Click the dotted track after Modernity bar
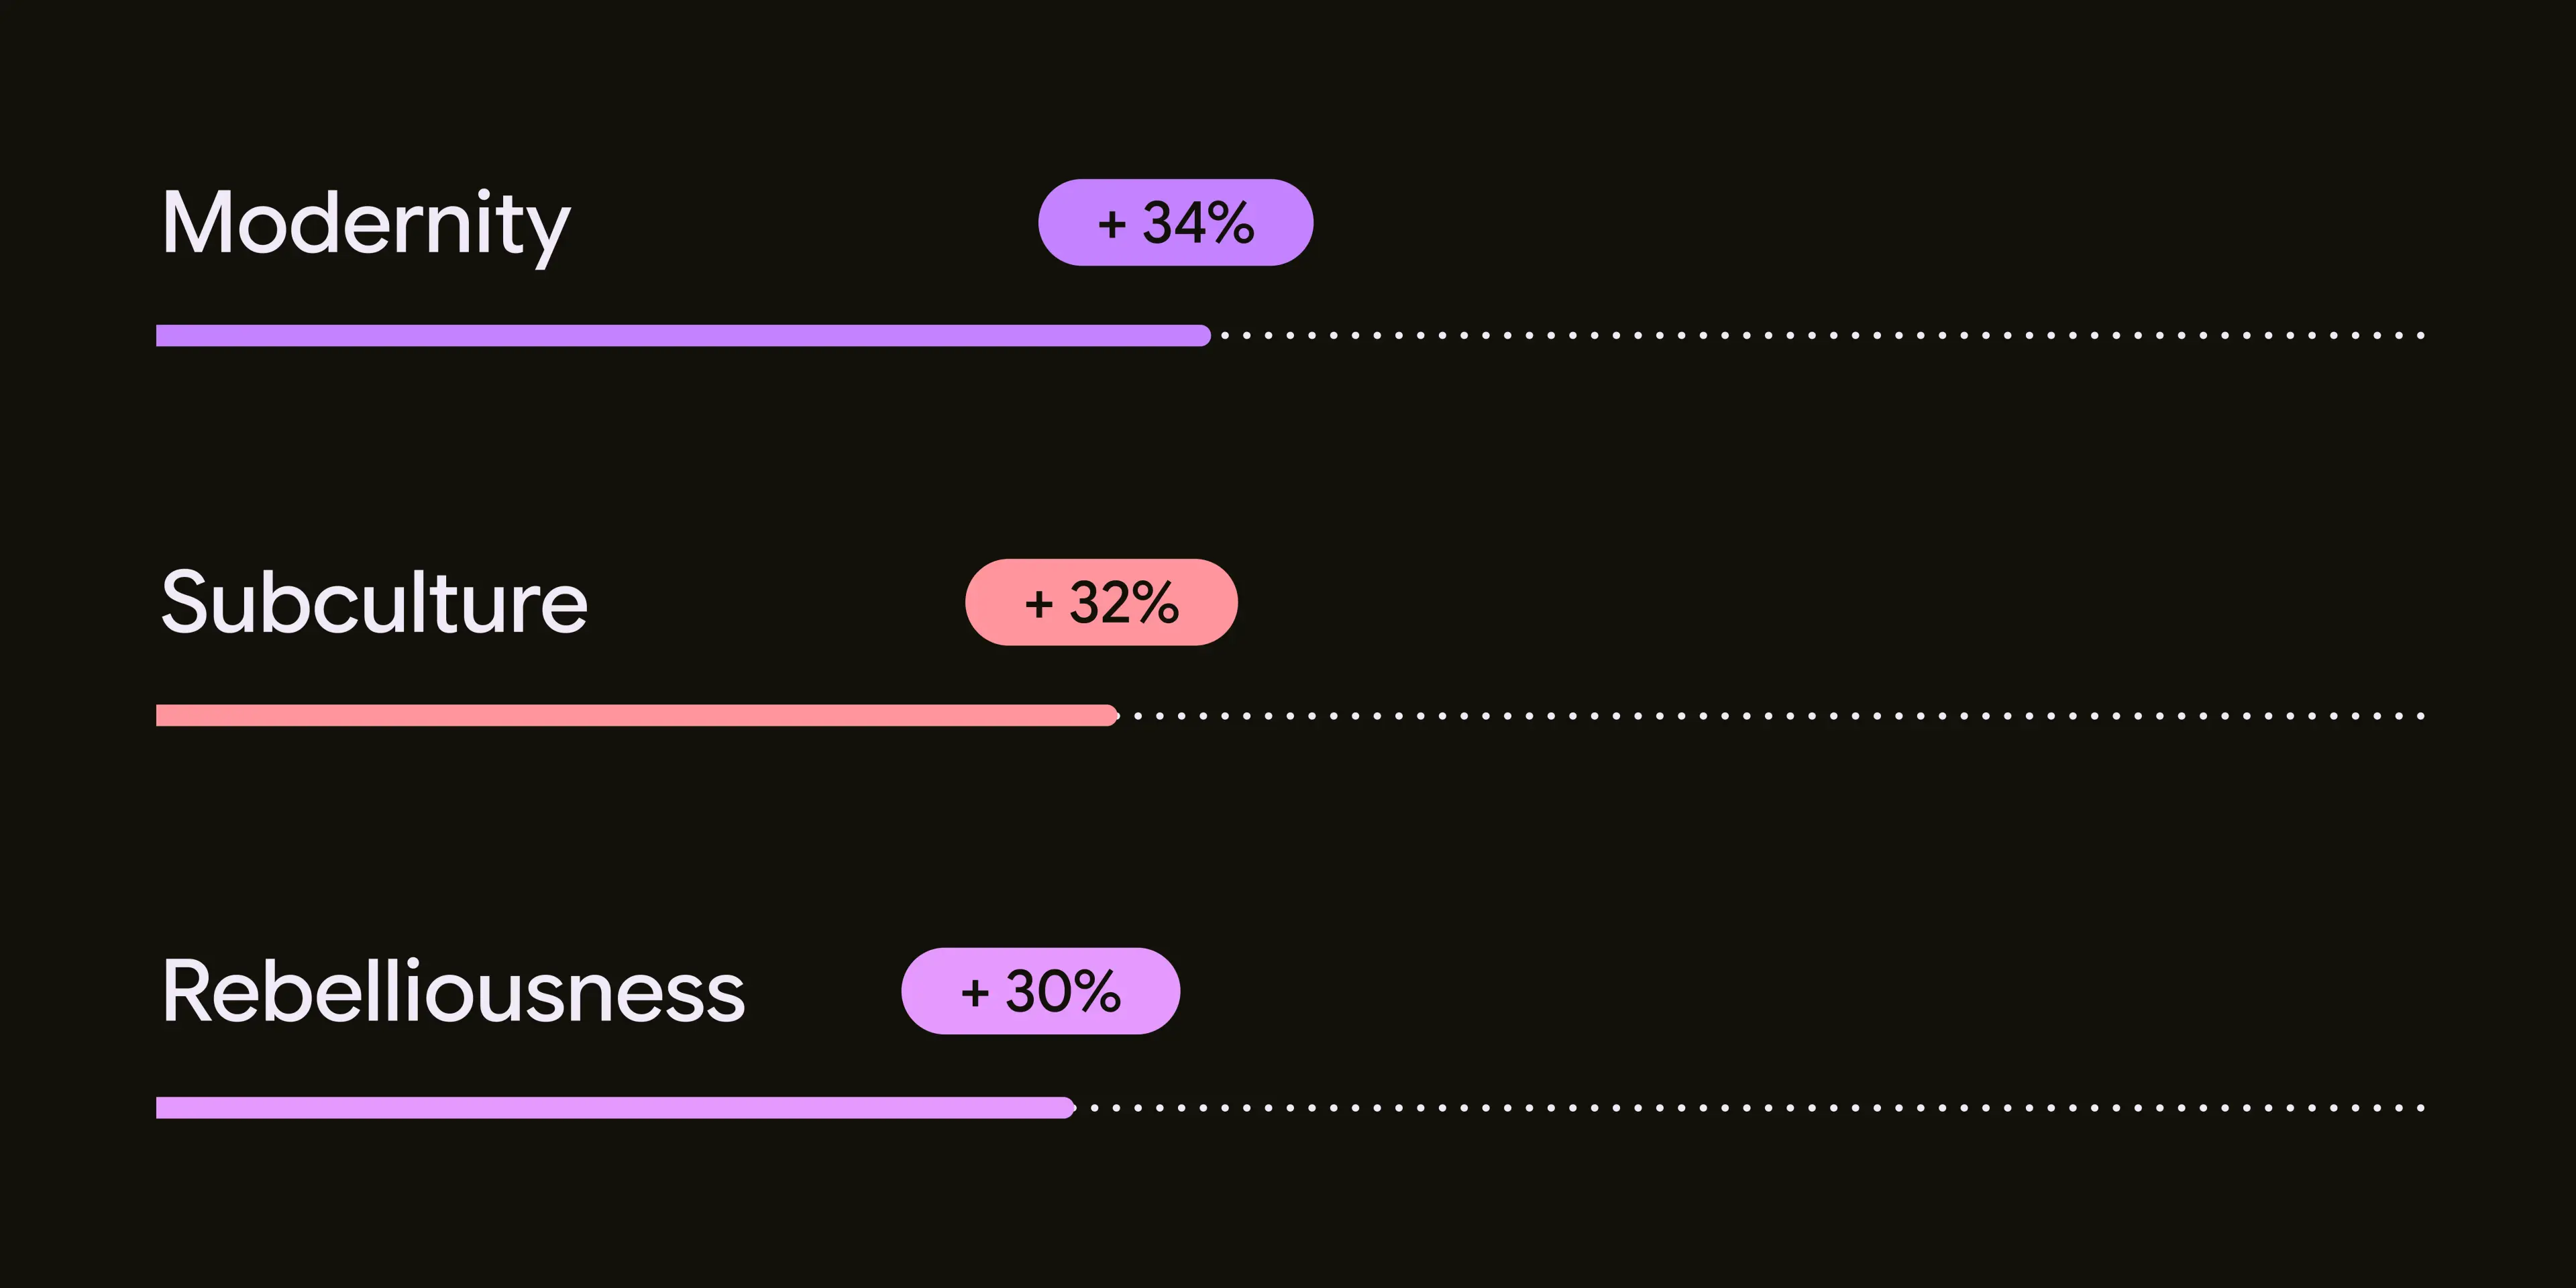This screenshot has height=1288, width=2576. click(x=1823, y=335)
